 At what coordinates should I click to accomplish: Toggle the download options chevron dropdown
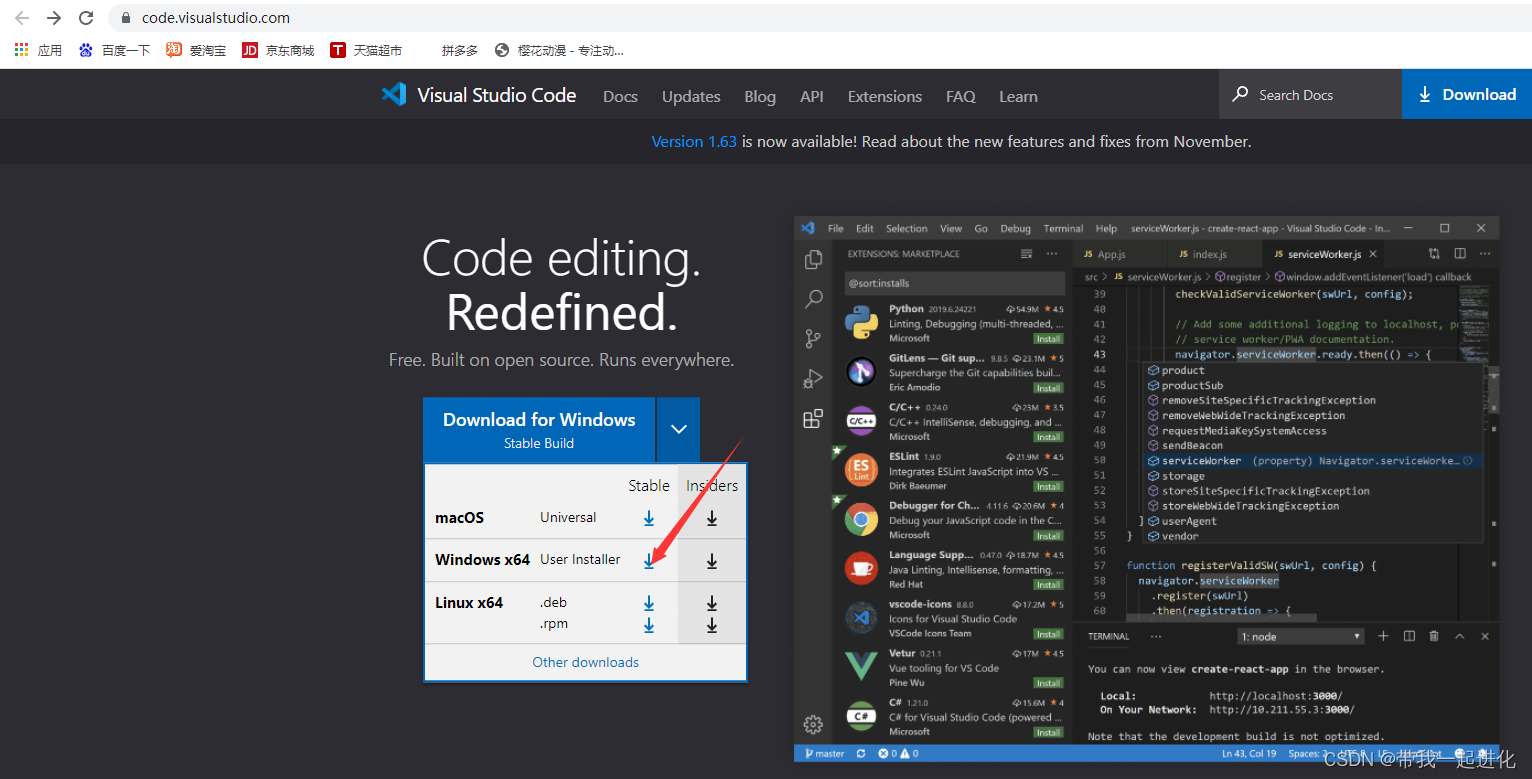[679, 430]
